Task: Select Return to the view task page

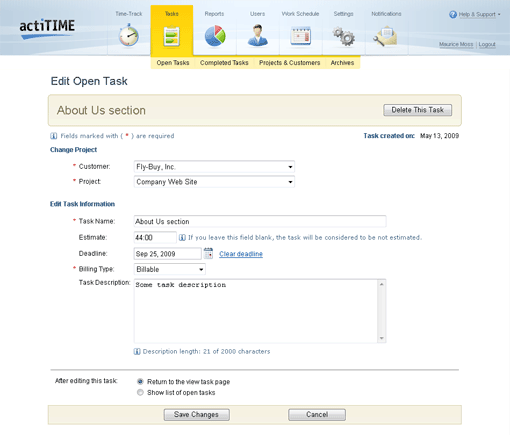Action: pyautogui.click(x=140, y=381)
